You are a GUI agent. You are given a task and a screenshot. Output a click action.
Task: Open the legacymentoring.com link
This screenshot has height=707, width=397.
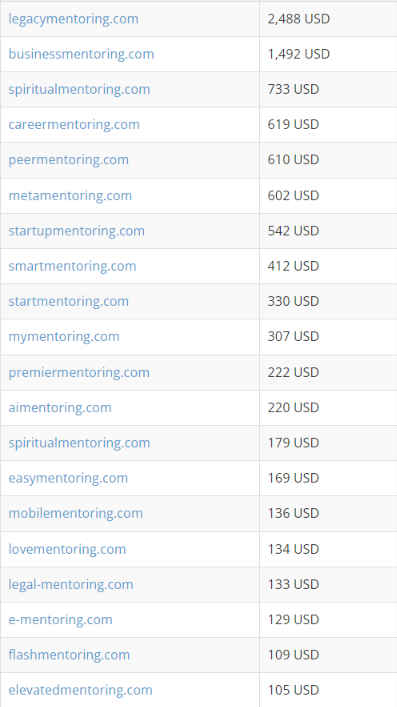[x=73, y=19]
